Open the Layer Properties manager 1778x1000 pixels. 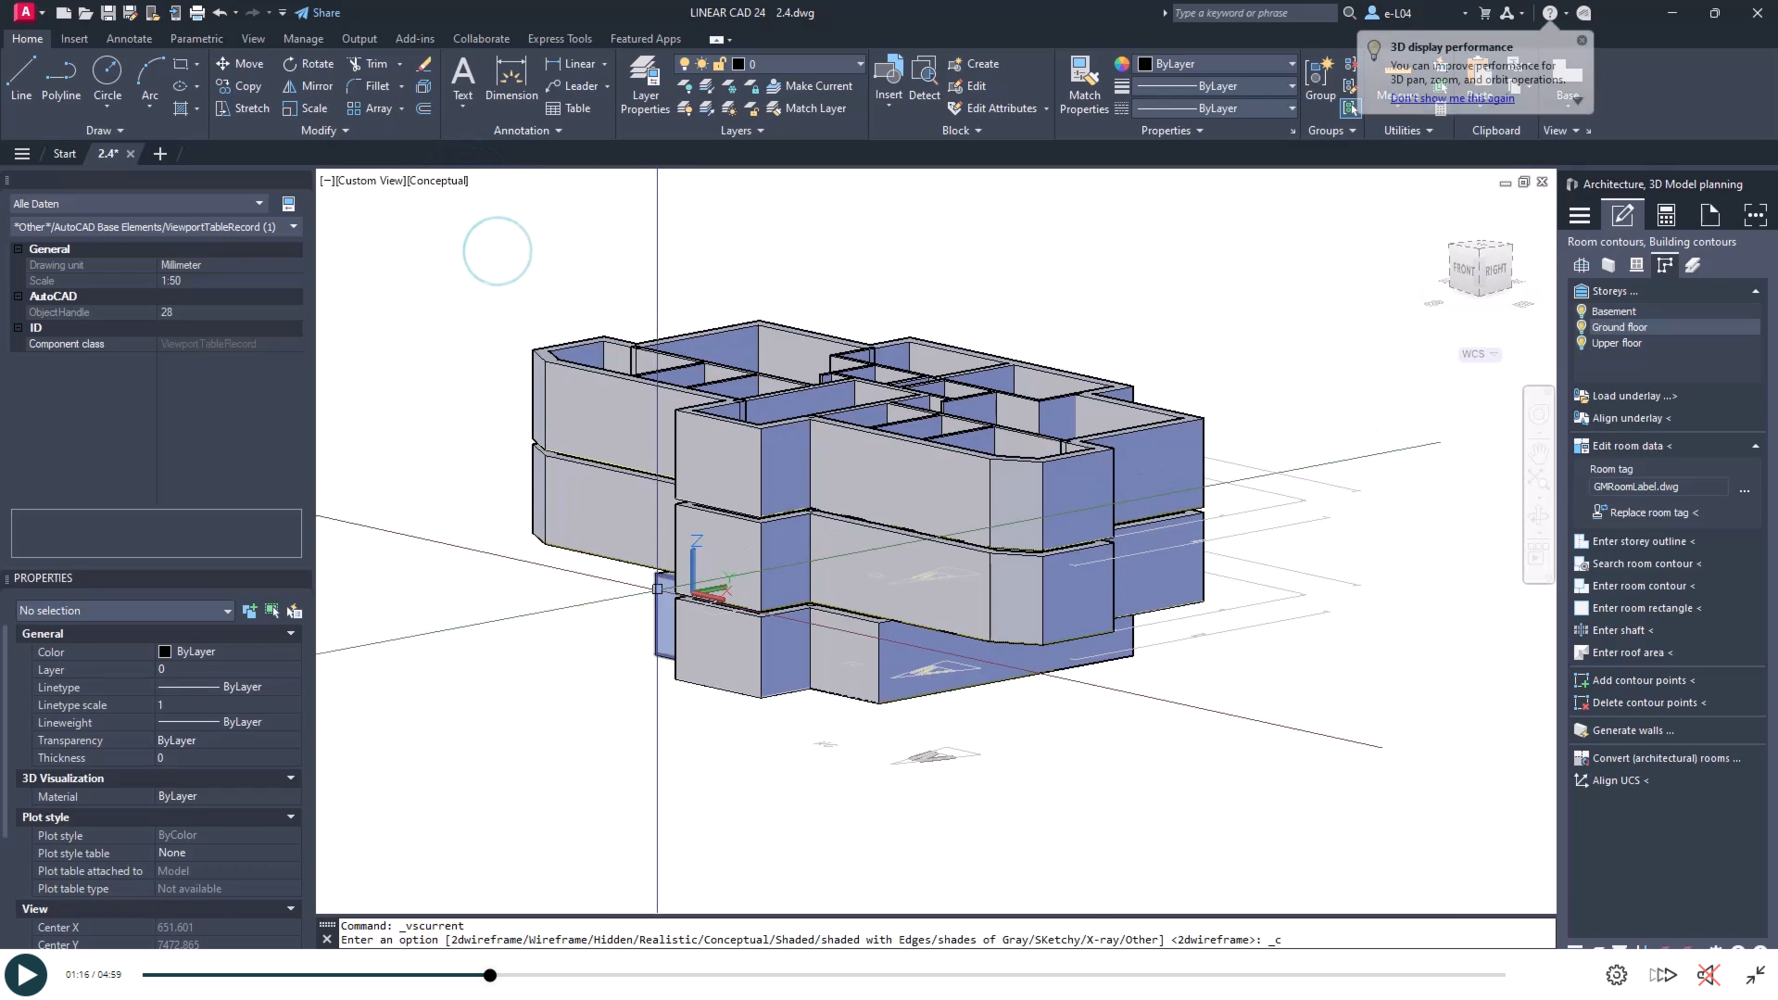[645, 85]
